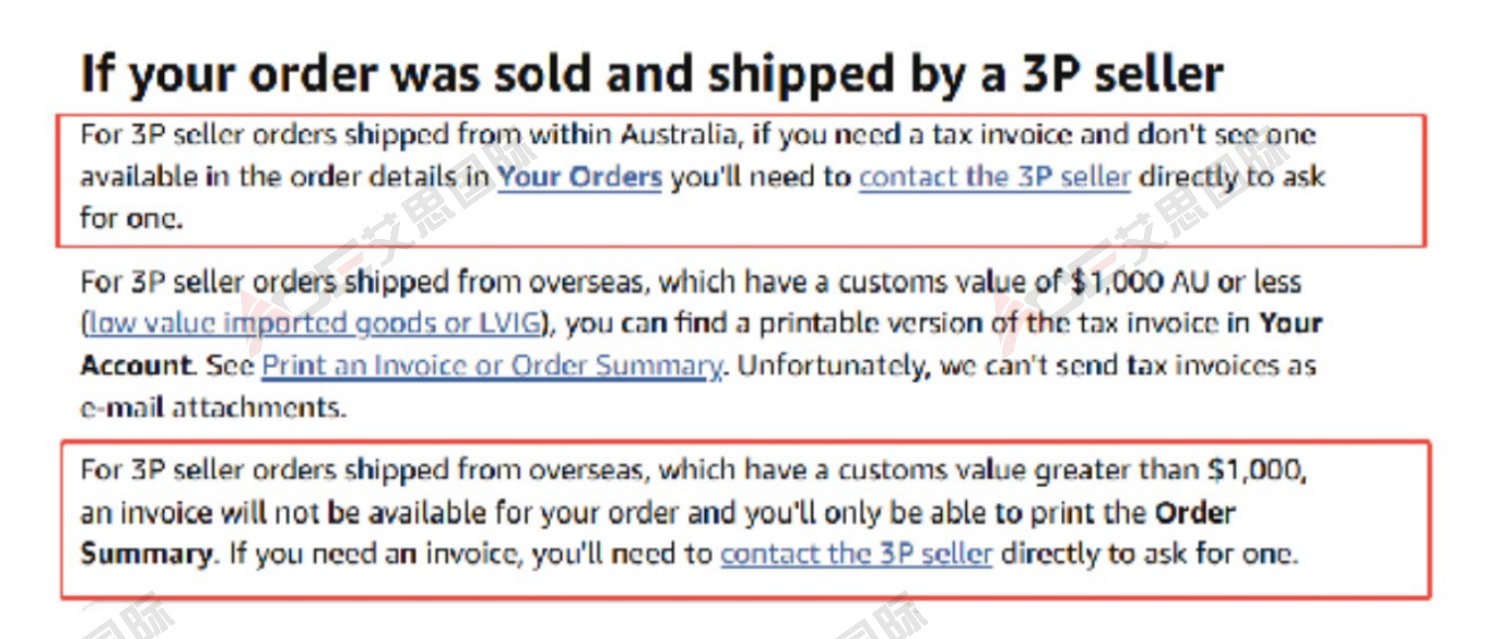1493x639 pixels.
Task: Click contact the 3P seller link in bottom red box
Action: click(856, 555)
